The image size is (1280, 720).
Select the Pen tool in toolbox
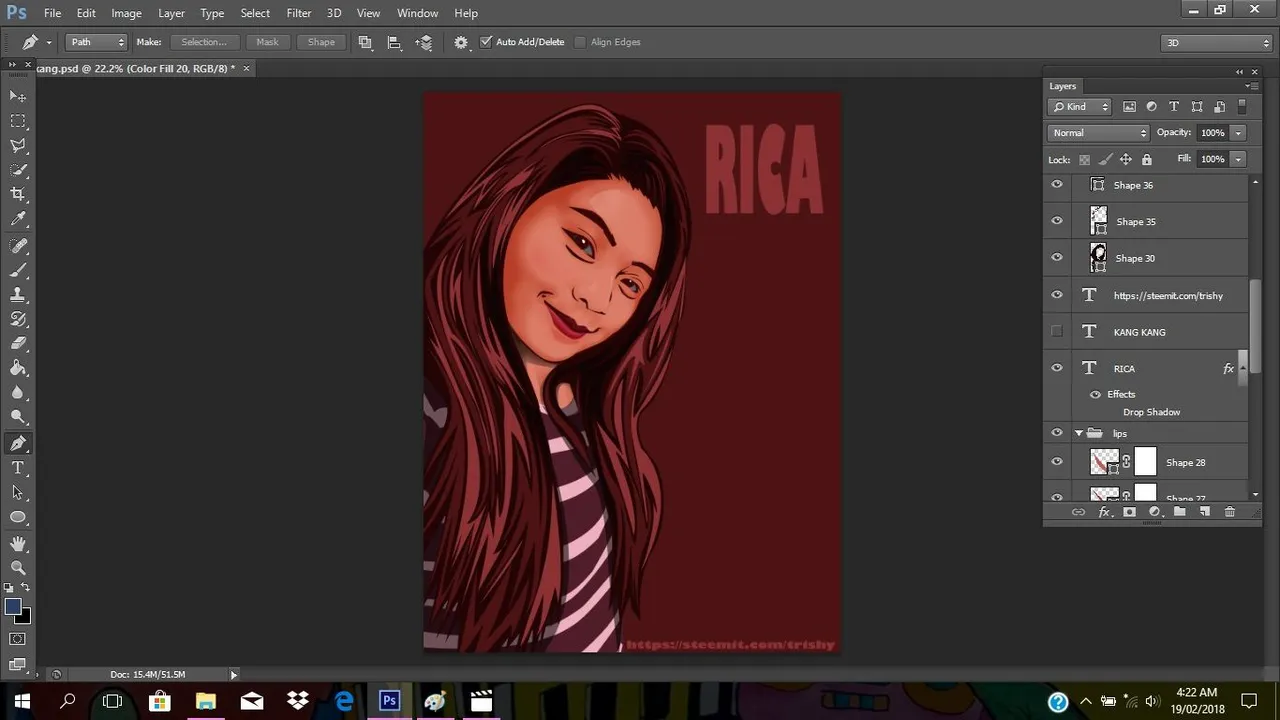18,443
